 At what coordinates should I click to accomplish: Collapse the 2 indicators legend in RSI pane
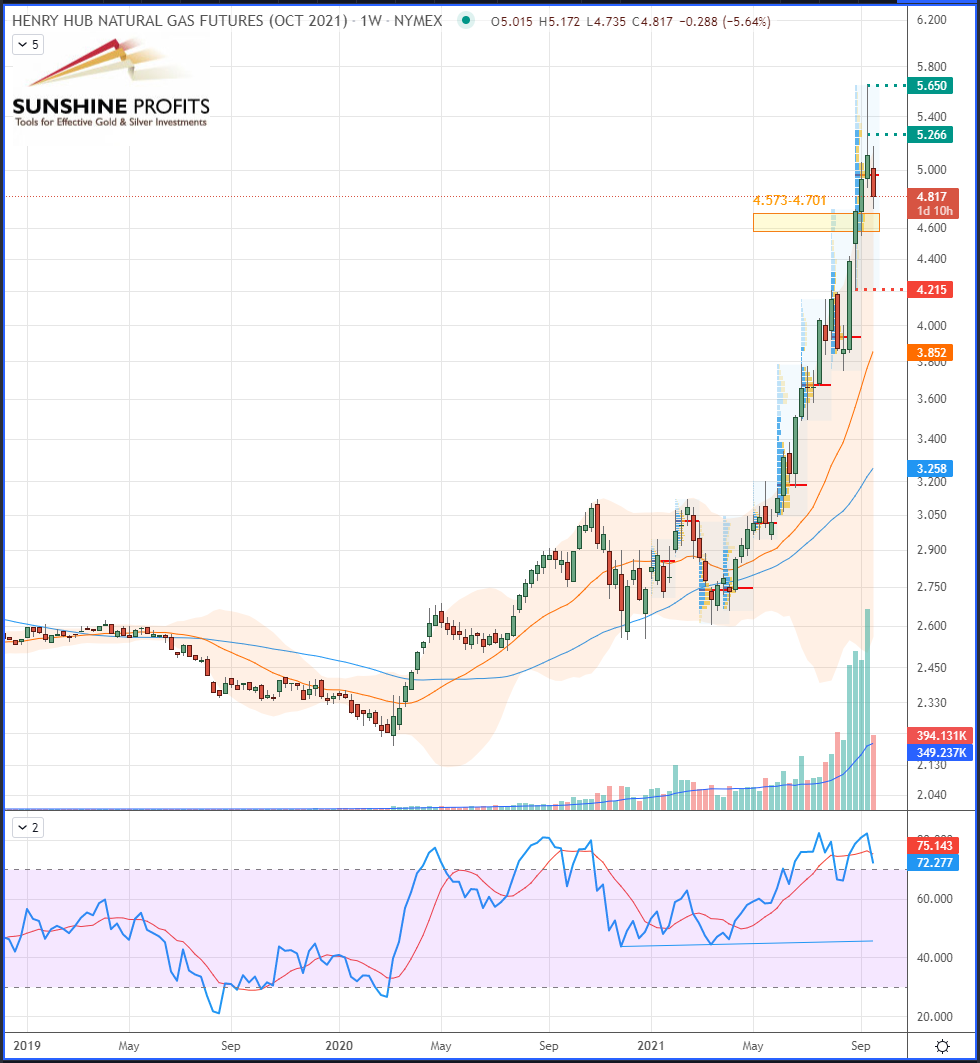[28, 828]
